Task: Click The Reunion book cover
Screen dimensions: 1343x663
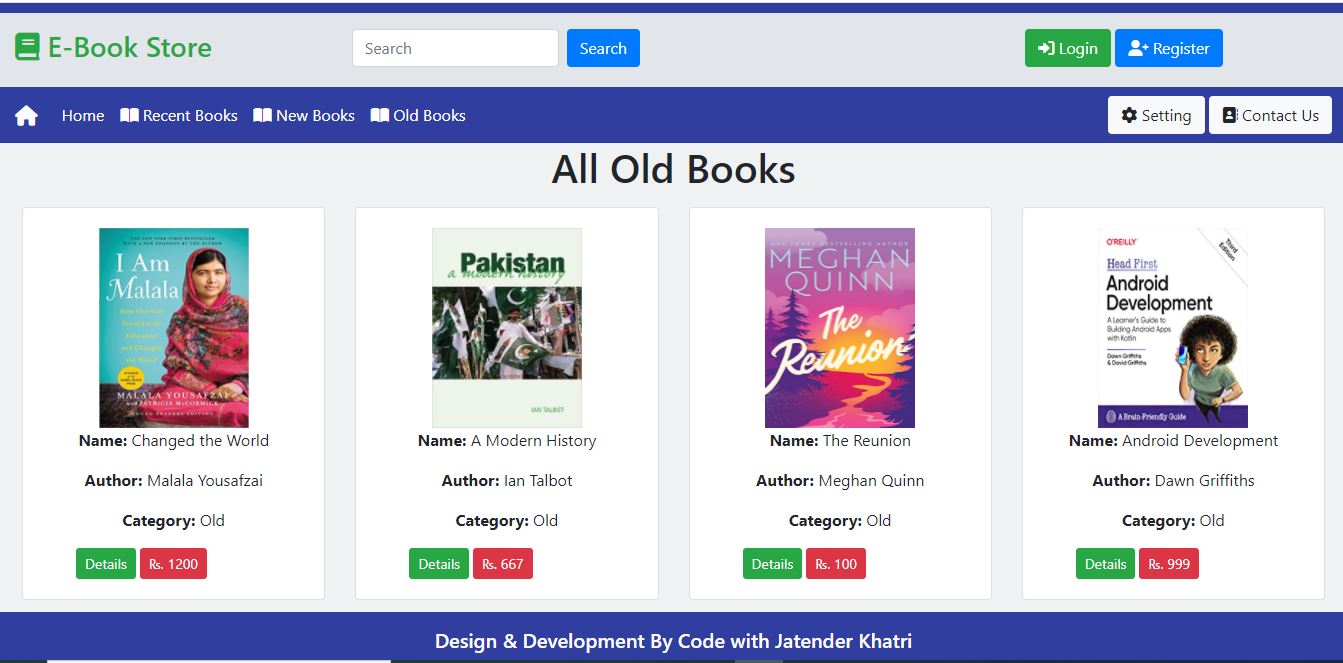Action: coord(840,328)
